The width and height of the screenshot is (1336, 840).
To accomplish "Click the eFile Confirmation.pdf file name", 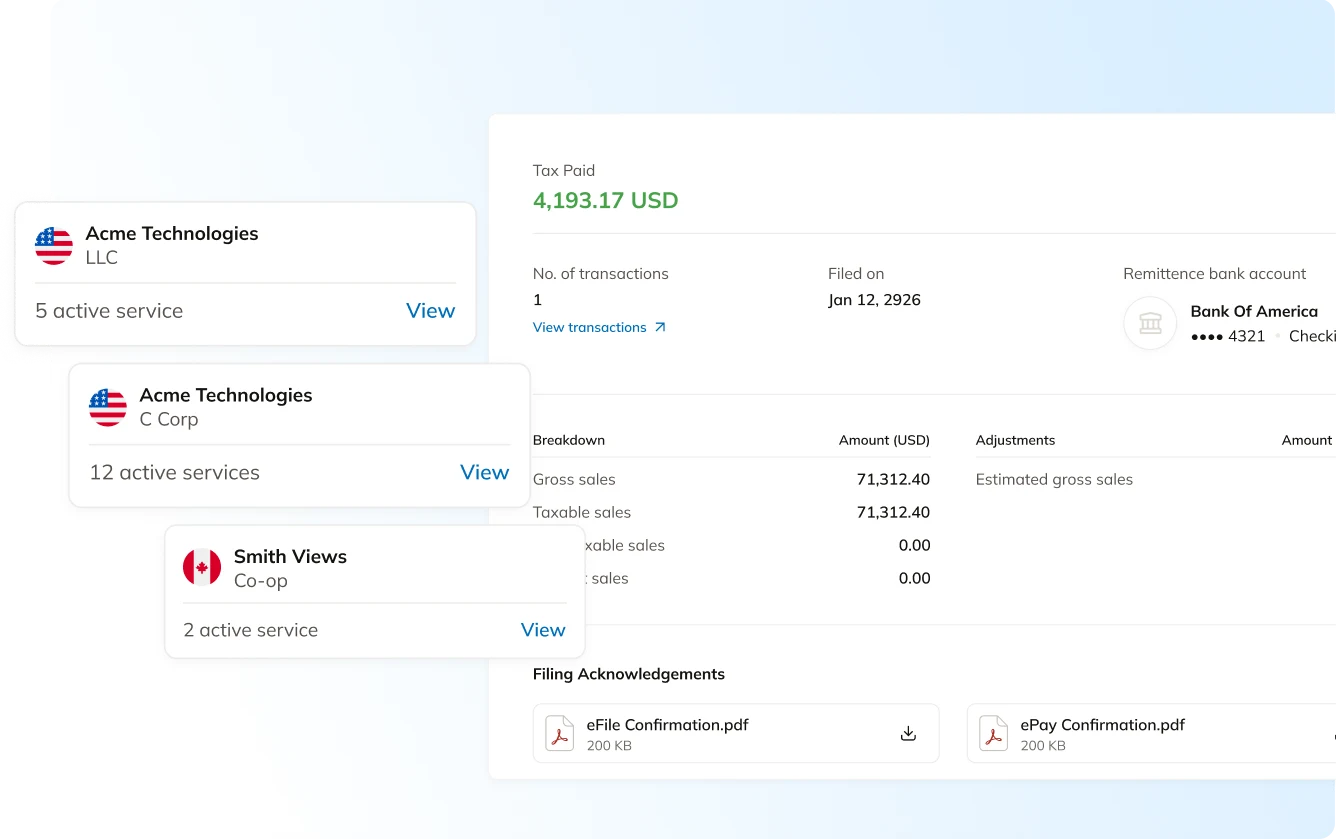I will 667,725.
